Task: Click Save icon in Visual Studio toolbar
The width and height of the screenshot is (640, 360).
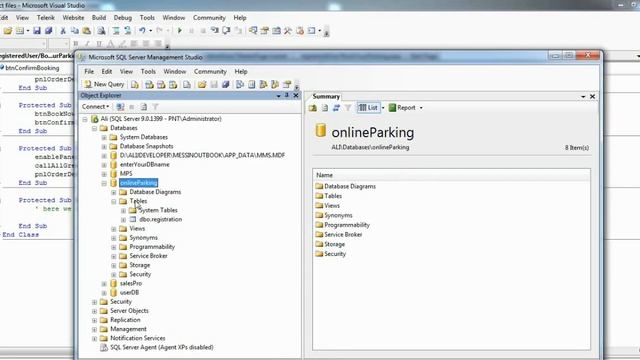Action: point(37,31)
